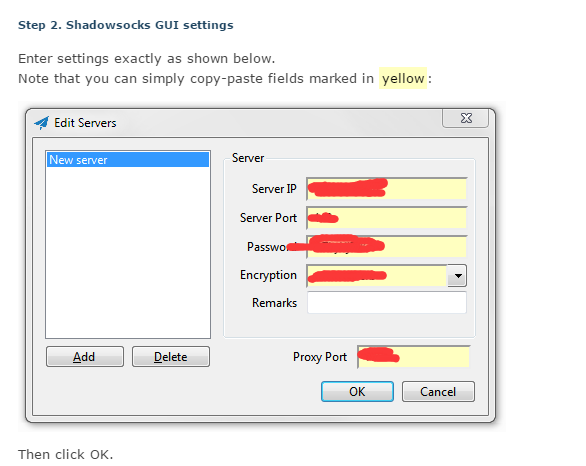
Task: Click the empty Remarks field
Action: click(x=387, y=302)
